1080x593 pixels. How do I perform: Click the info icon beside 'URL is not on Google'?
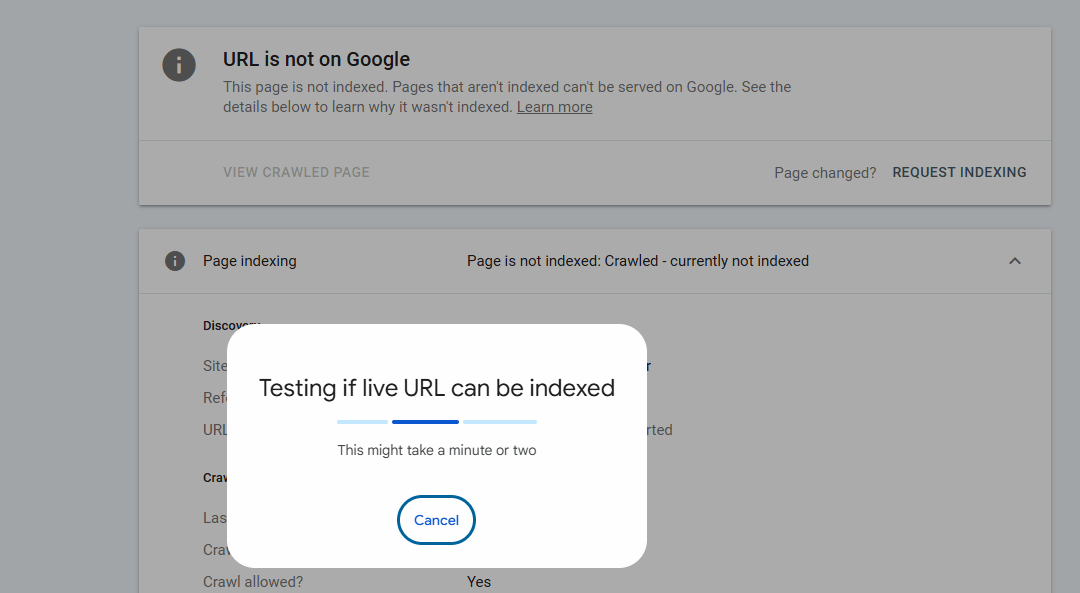(x=179, y=65)
